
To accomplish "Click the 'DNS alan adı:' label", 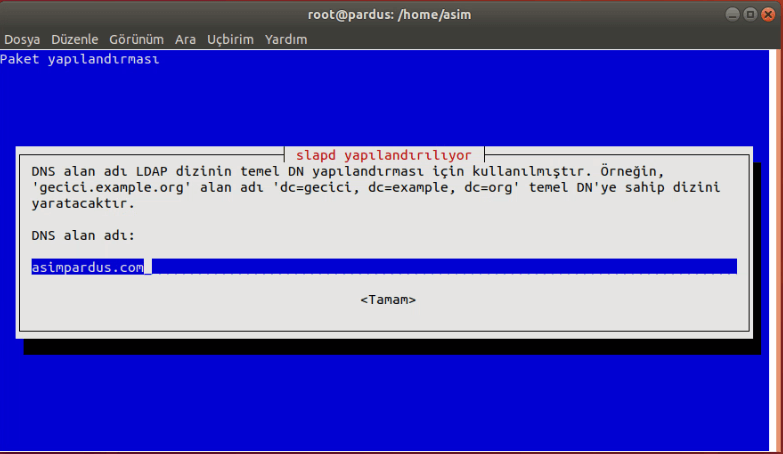I will [83, 235].
